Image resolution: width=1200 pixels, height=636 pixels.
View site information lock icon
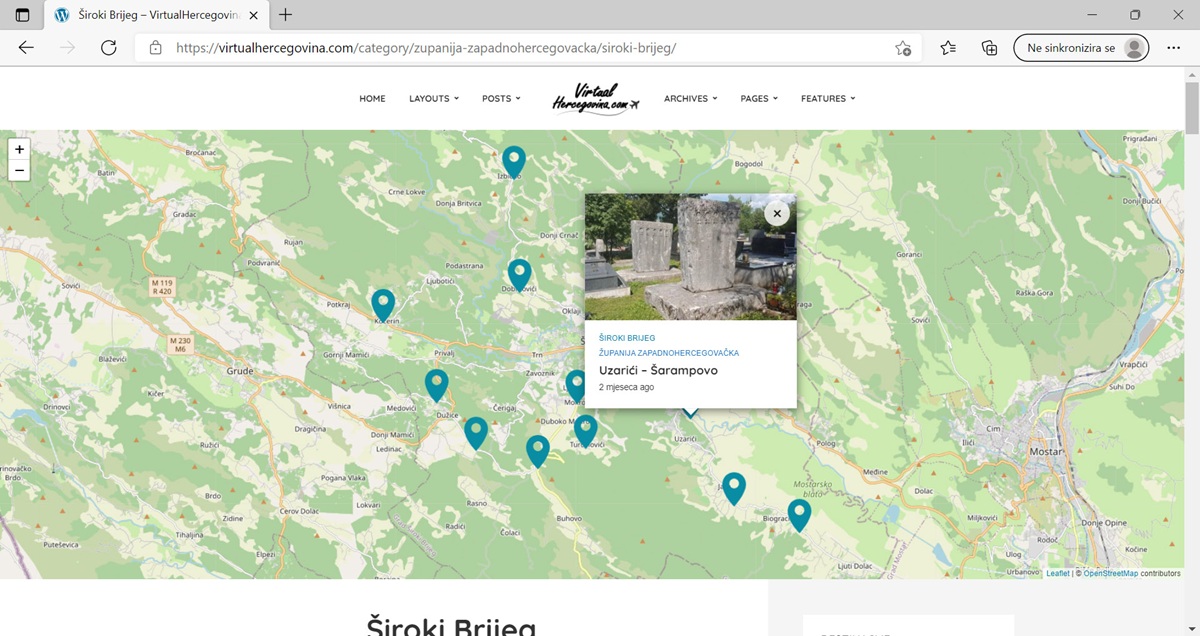pos(155,48)
